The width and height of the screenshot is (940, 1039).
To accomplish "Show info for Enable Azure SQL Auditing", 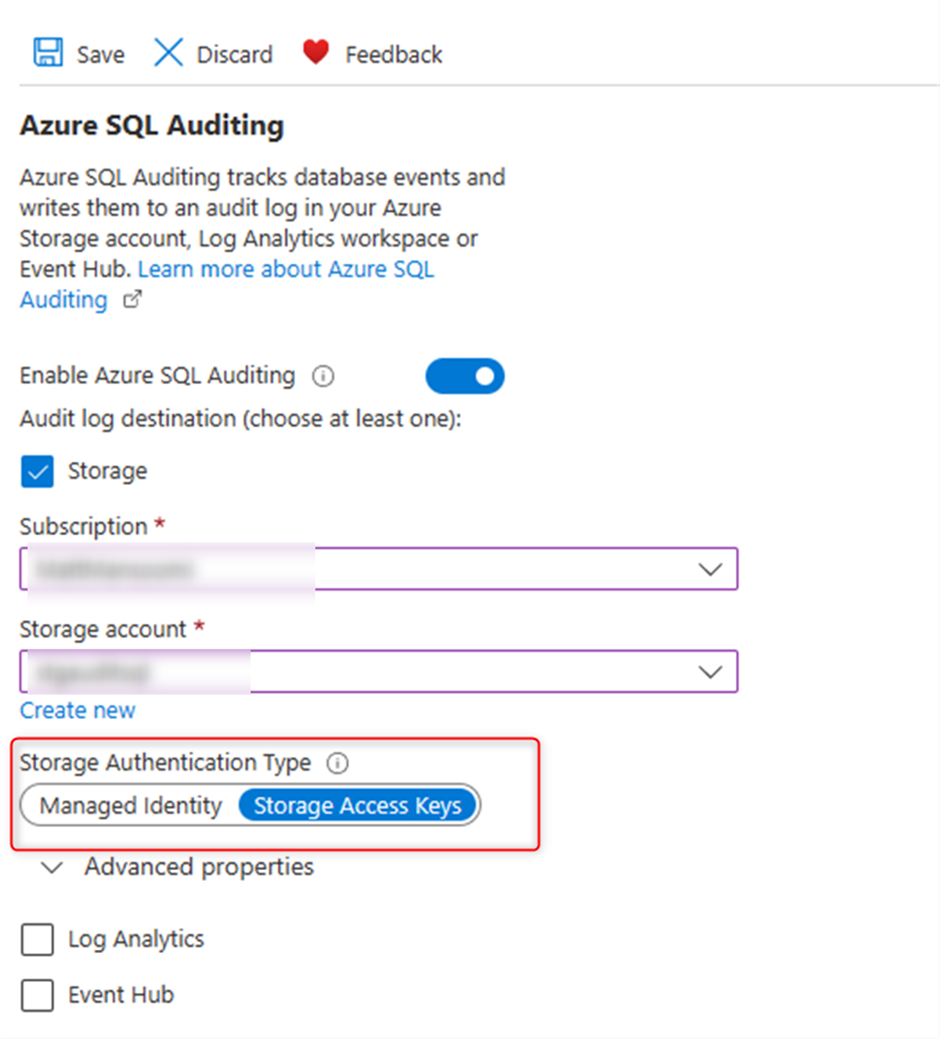I will click(323, 376).
